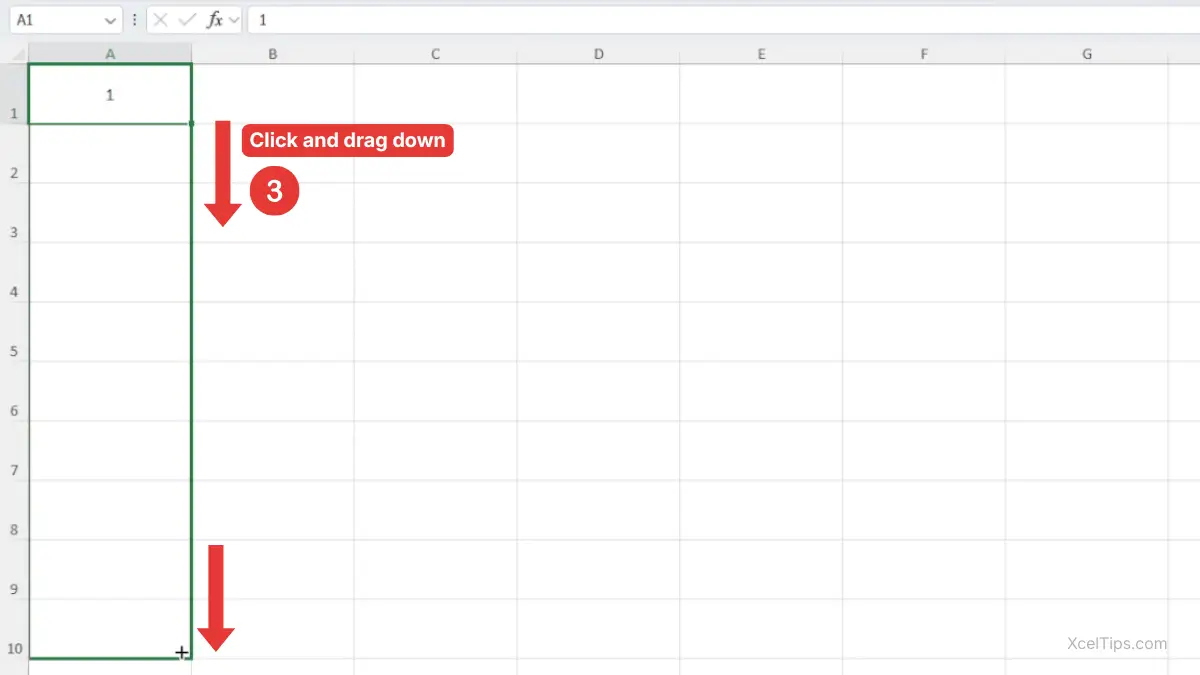Select column A header

110,54
